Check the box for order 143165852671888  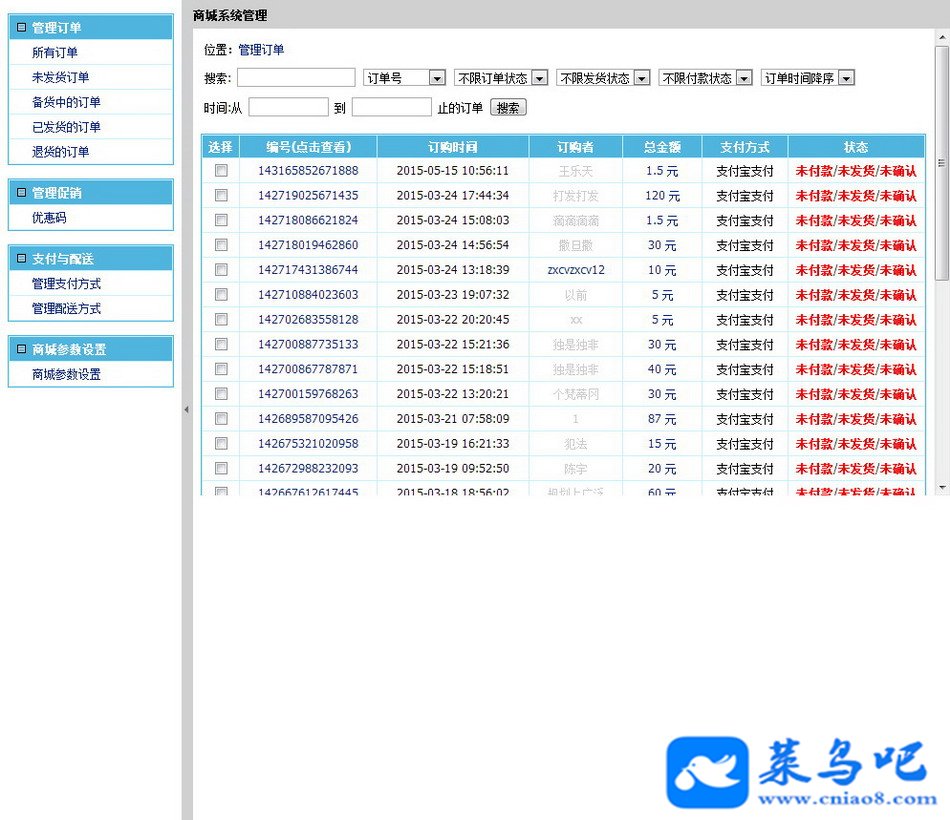[221, 170]
